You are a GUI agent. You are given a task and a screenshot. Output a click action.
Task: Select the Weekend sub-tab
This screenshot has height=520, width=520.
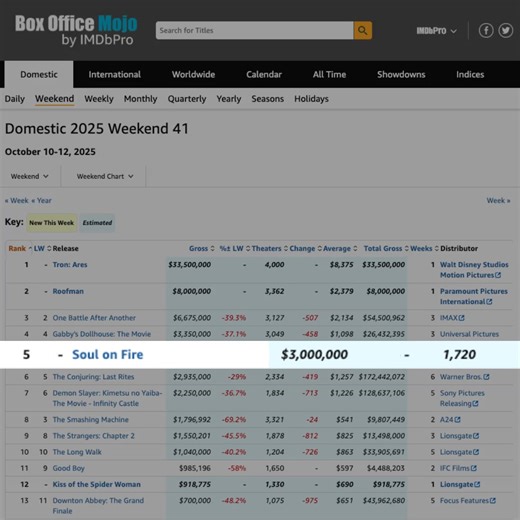(55, 99)
